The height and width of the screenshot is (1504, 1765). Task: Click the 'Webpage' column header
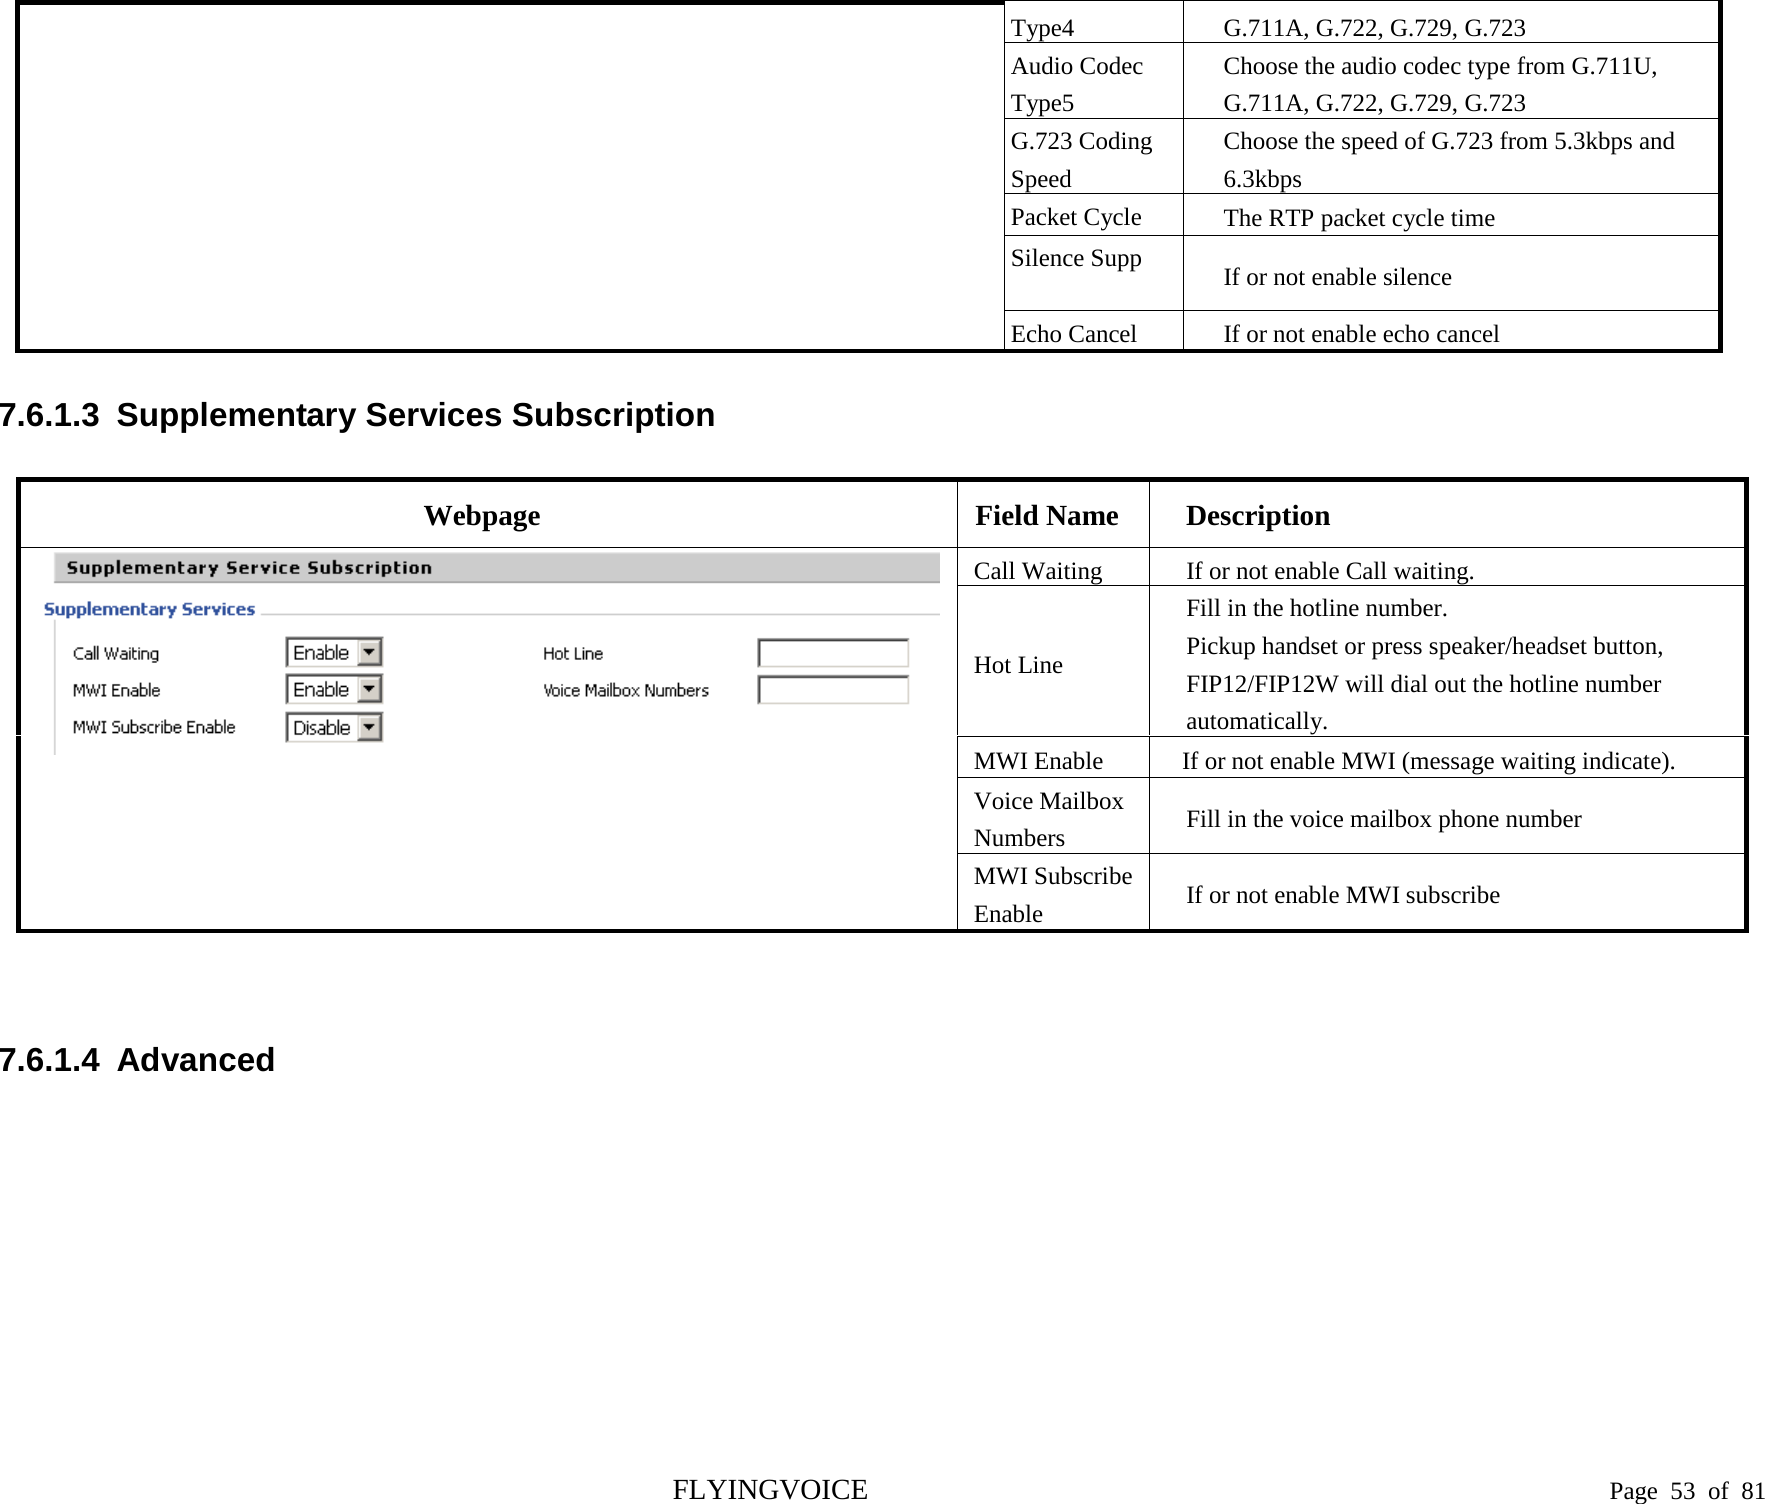point(482,516)
